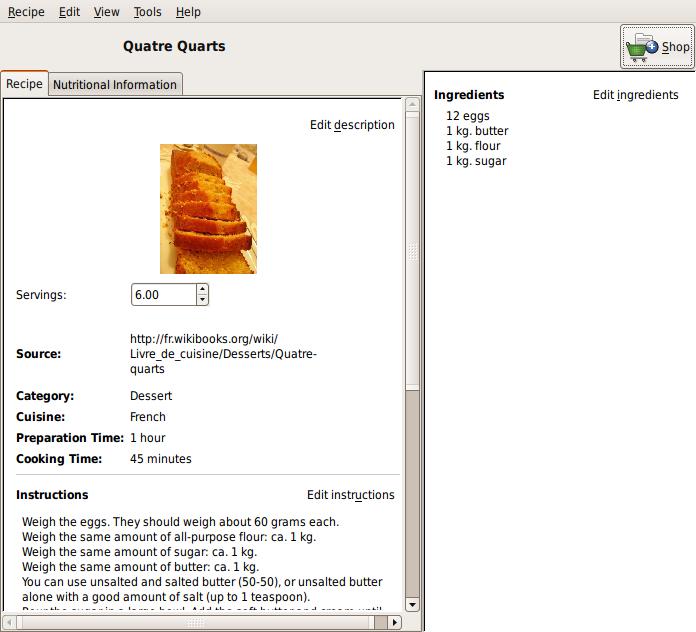Click the Quatre Quarts cake photo
696x632 pixels.
click(208, 209)
